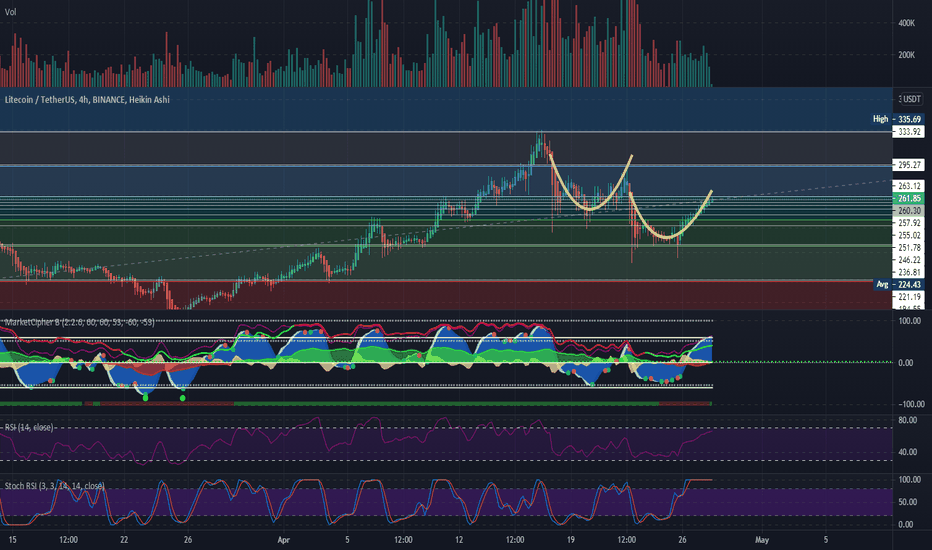Click the 333.92 price label
This screenshot has width=932, height=550.
[909, 131]
